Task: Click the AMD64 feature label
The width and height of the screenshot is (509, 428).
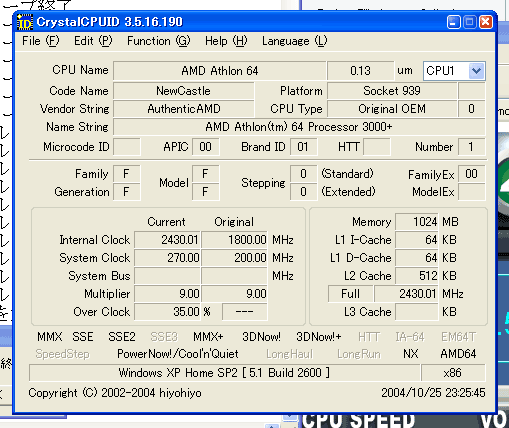Action: (x=458, y=354)
